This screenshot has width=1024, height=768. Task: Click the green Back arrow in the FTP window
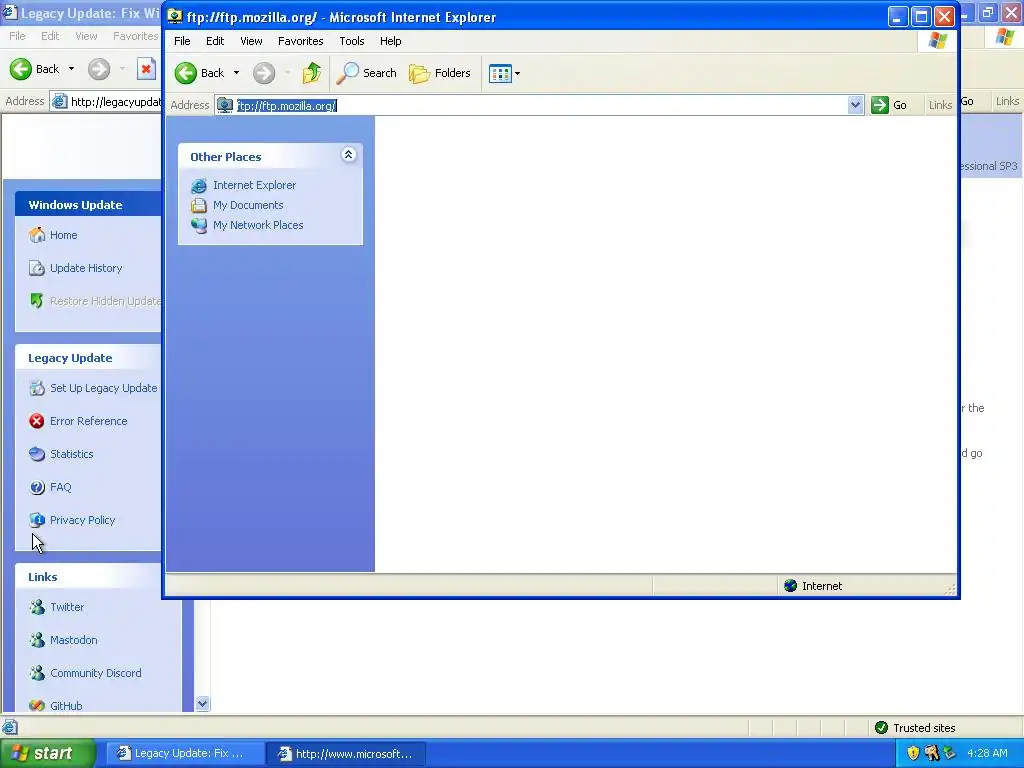[x=185, y=73]
